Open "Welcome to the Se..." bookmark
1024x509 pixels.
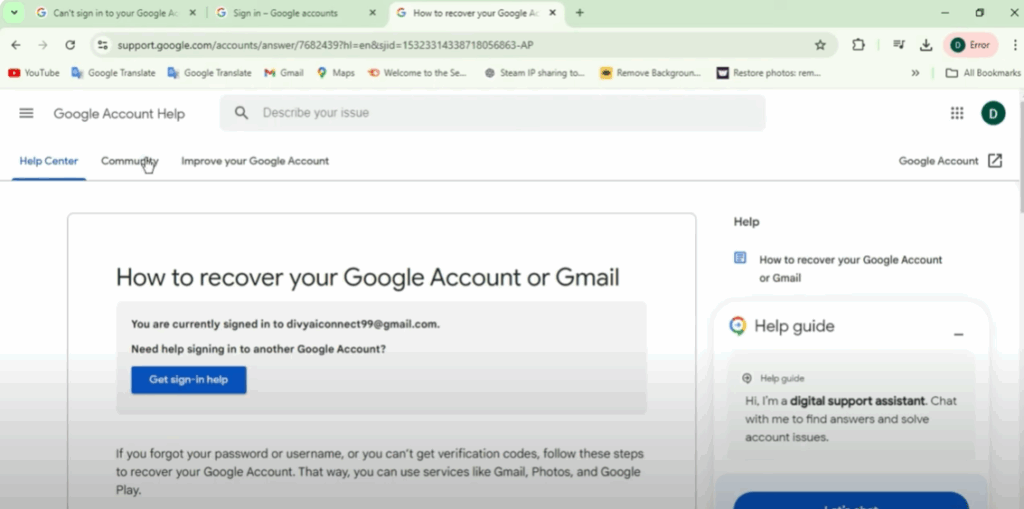(x=418, y=73)
